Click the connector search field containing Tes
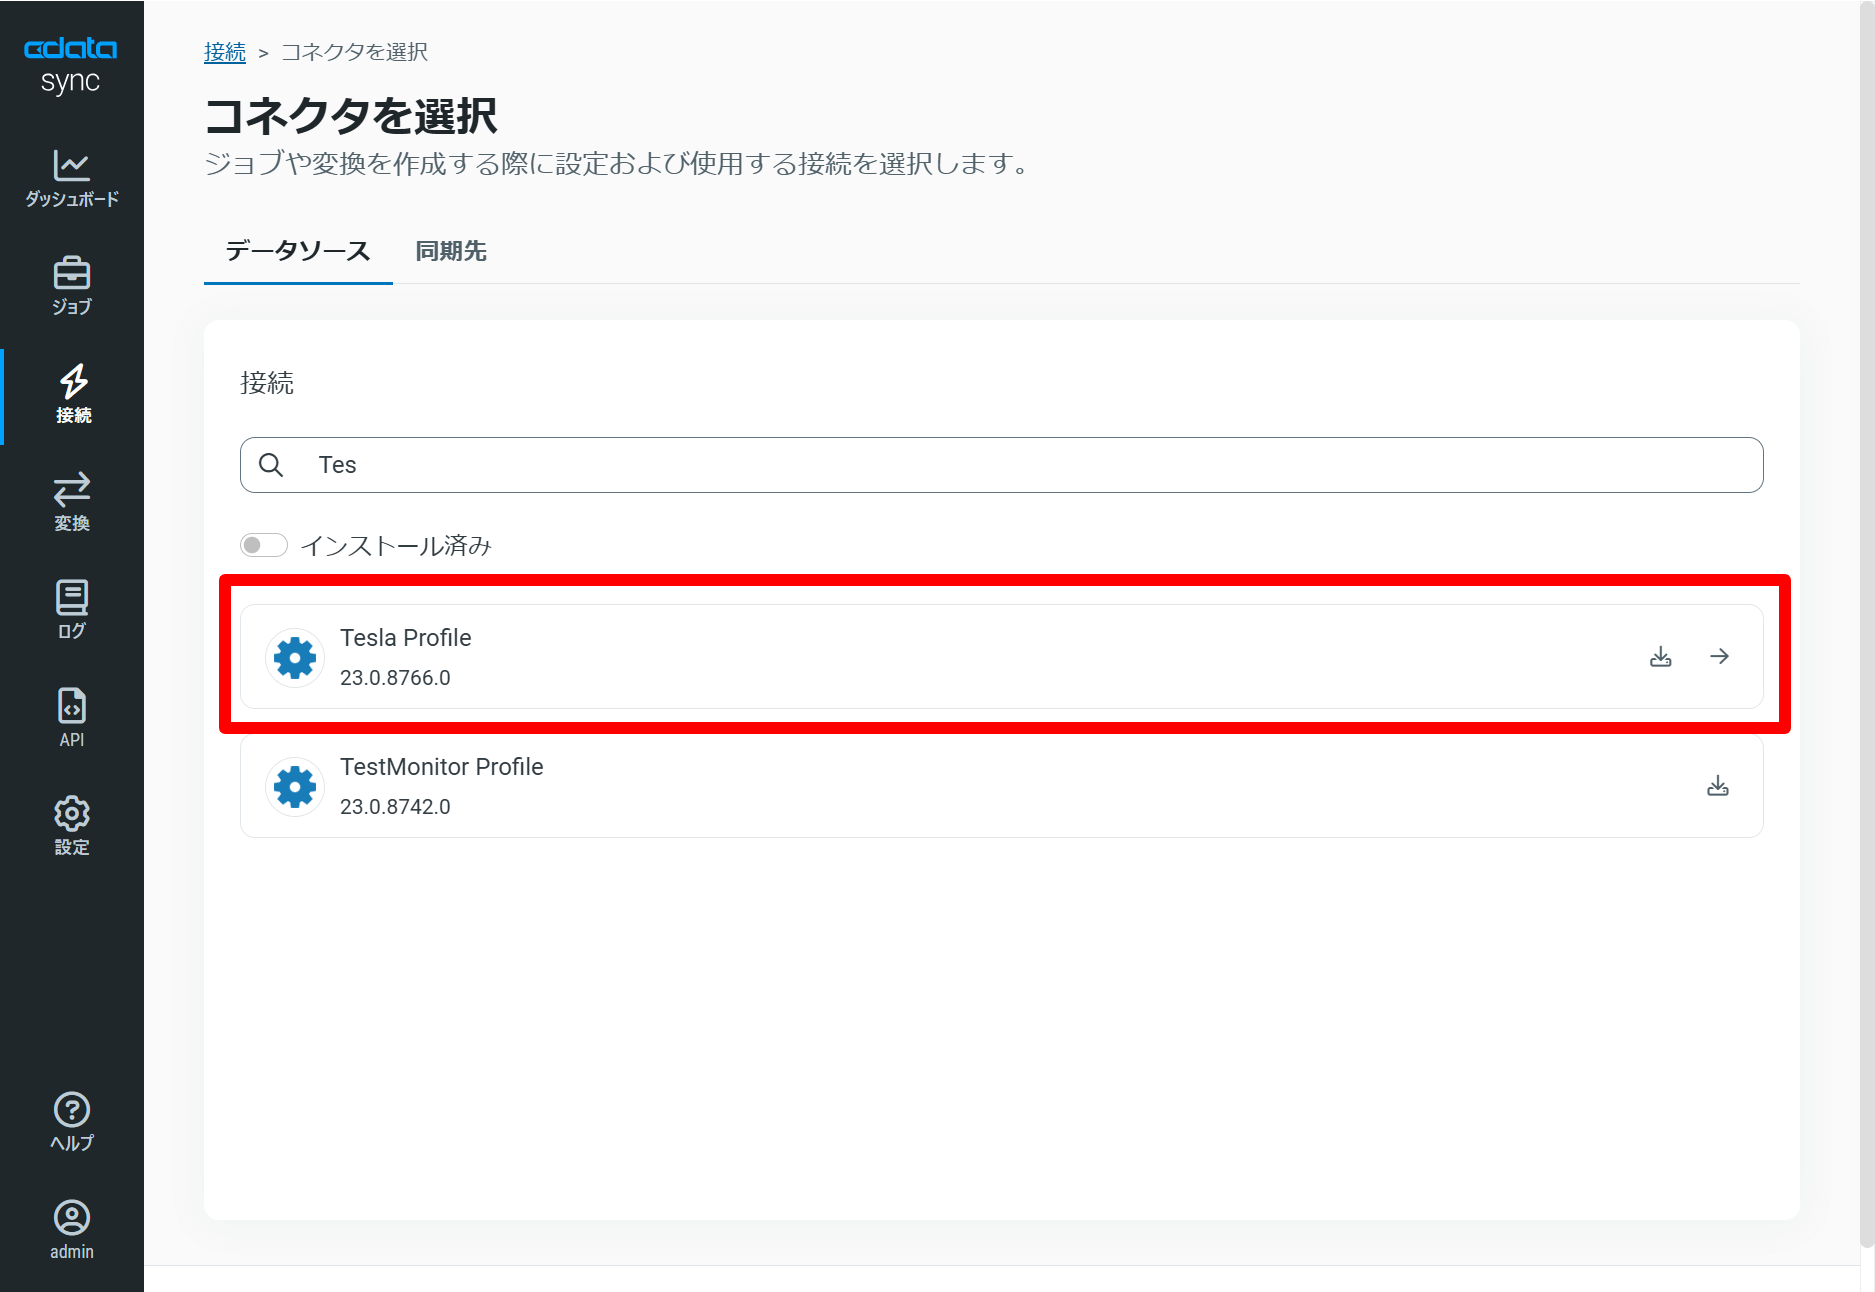 click(x=1000, y=465)
